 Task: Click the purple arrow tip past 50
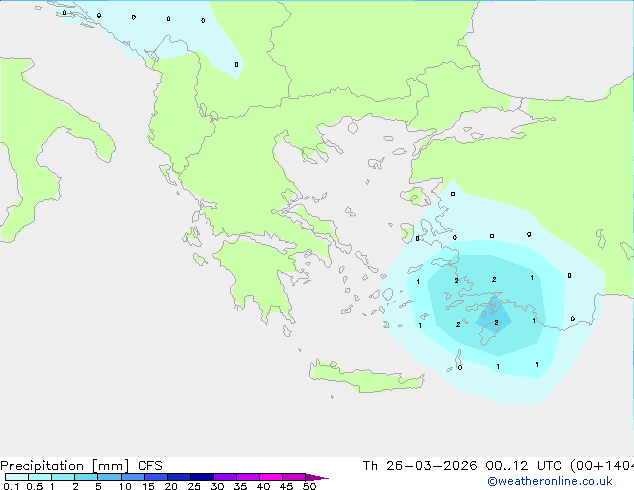pyautogui.click(x=317, y=477)
